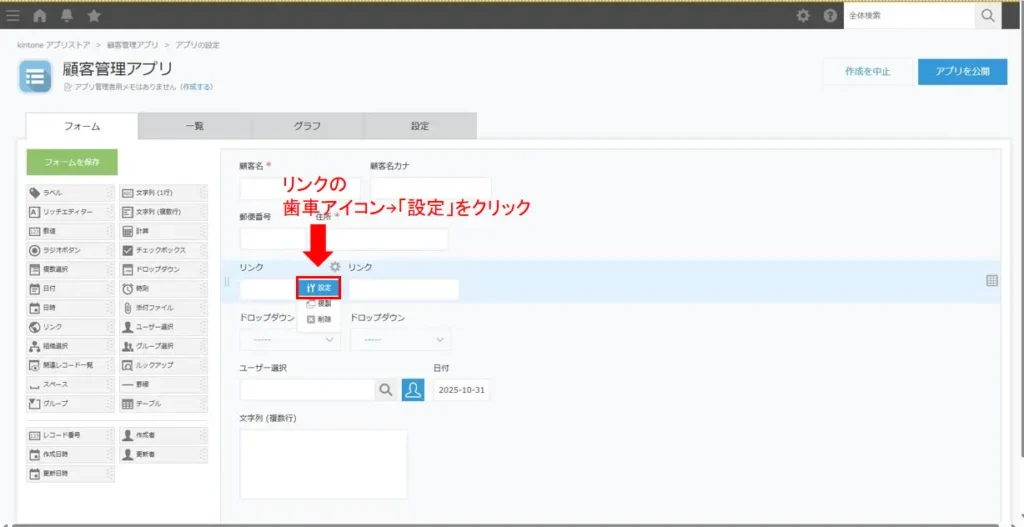Screen dimensions: 1024x527
Task: Click the フォームを保存 button
Action: tap(72, 162)
